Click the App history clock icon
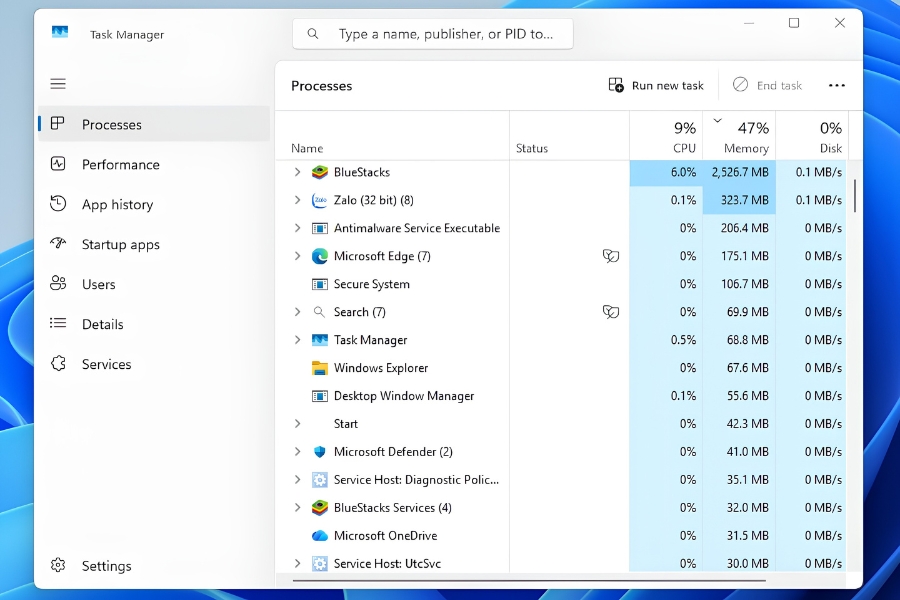This screenshot has height=600, width=900. point(58,203)
